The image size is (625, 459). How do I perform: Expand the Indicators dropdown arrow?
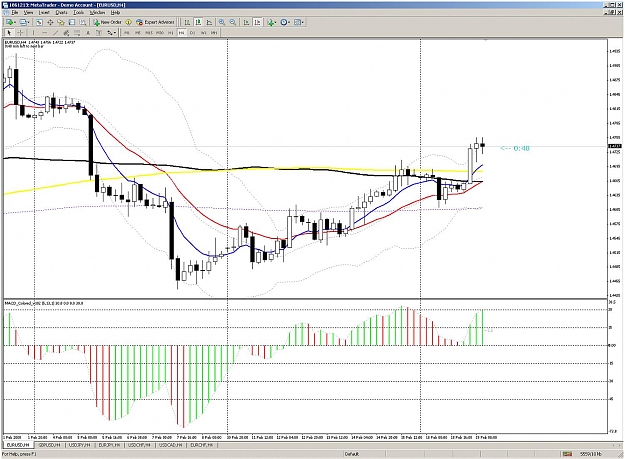click(x=275, y=23)
